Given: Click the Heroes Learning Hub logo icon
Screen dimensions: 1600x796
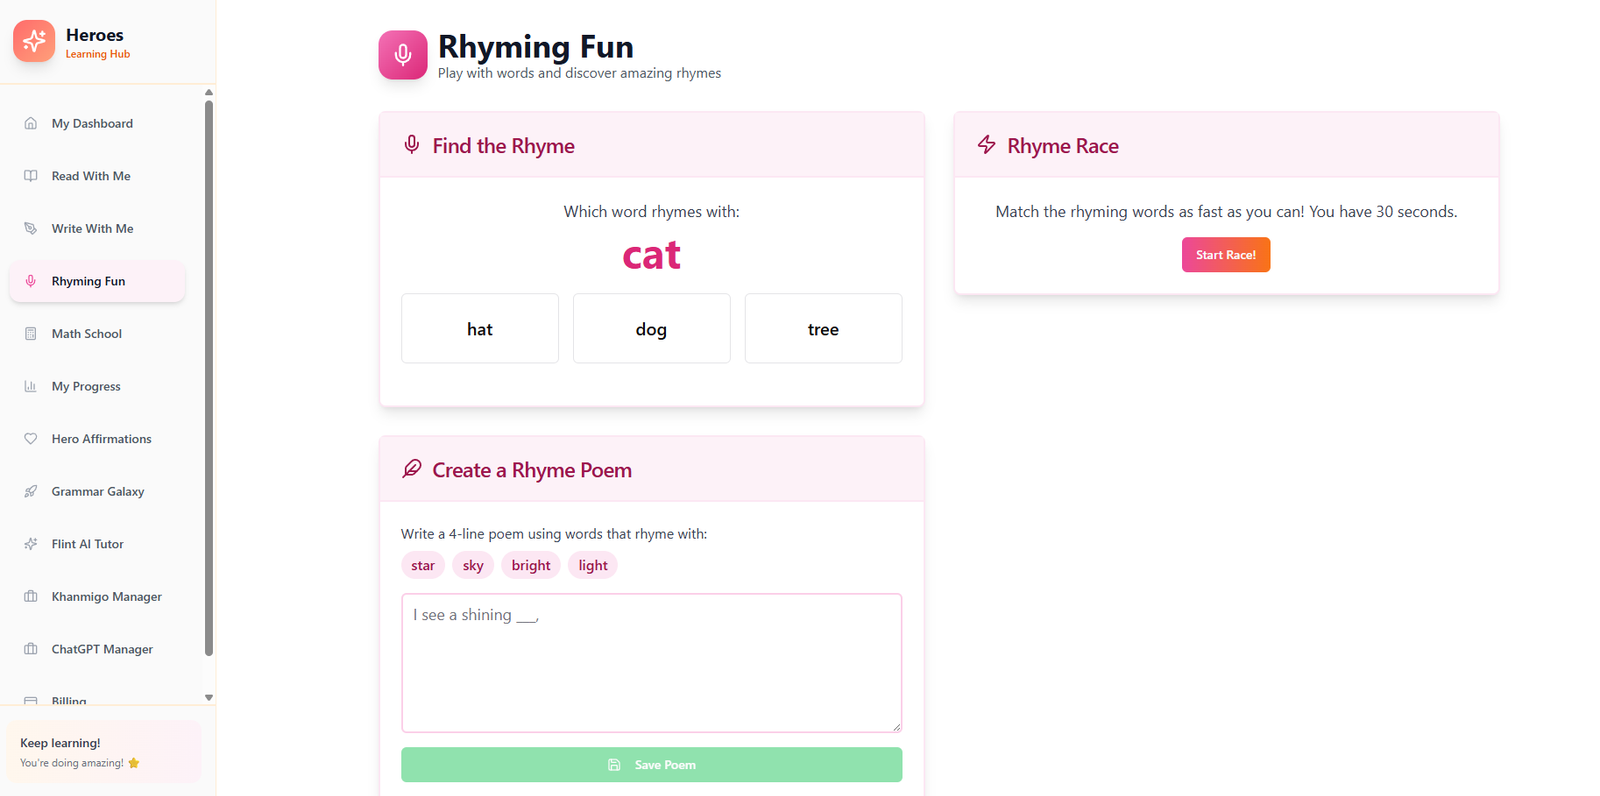Looking at the screenshot, I should point(34,41).
